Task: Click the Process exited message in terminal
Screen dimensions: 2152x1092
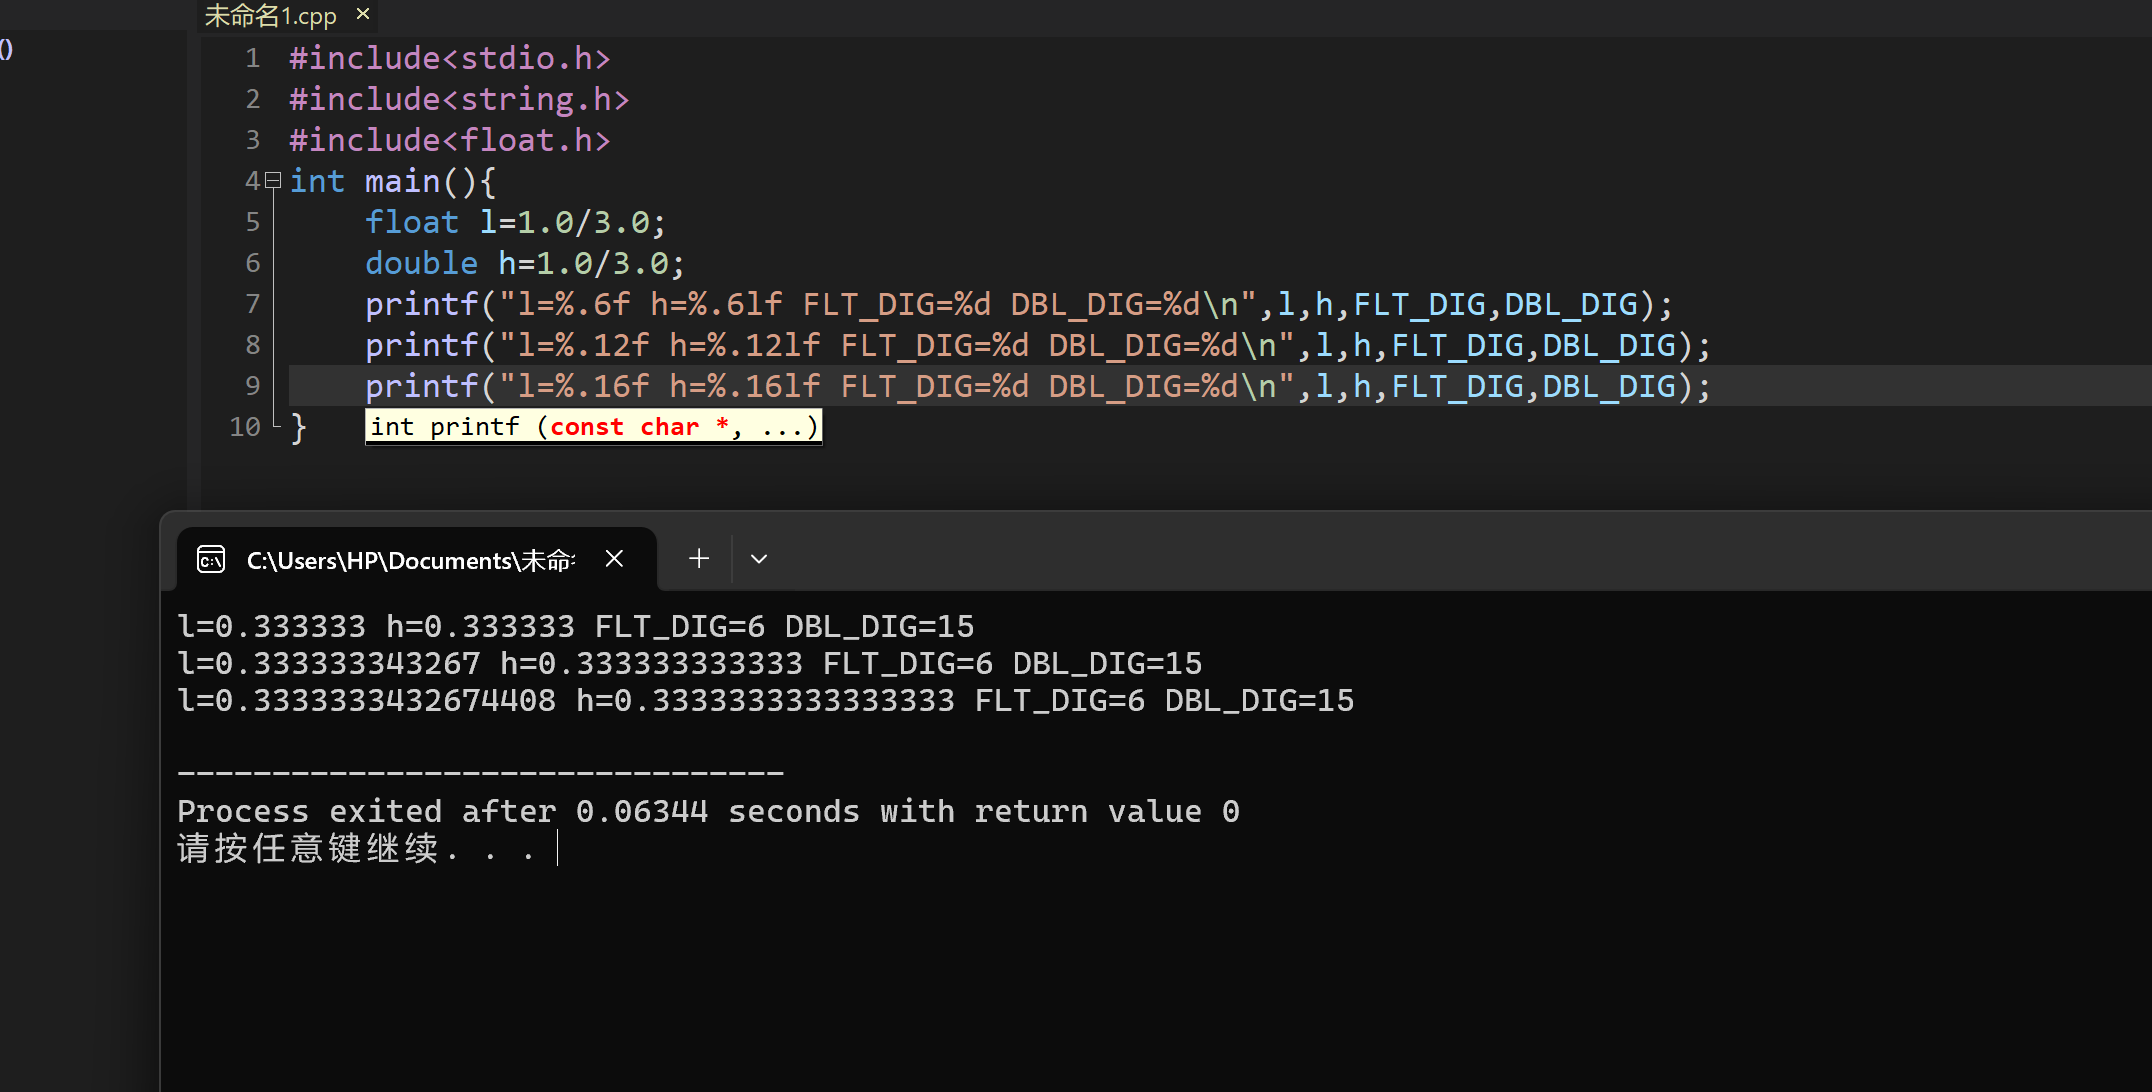Action: (x=707, y=811)
